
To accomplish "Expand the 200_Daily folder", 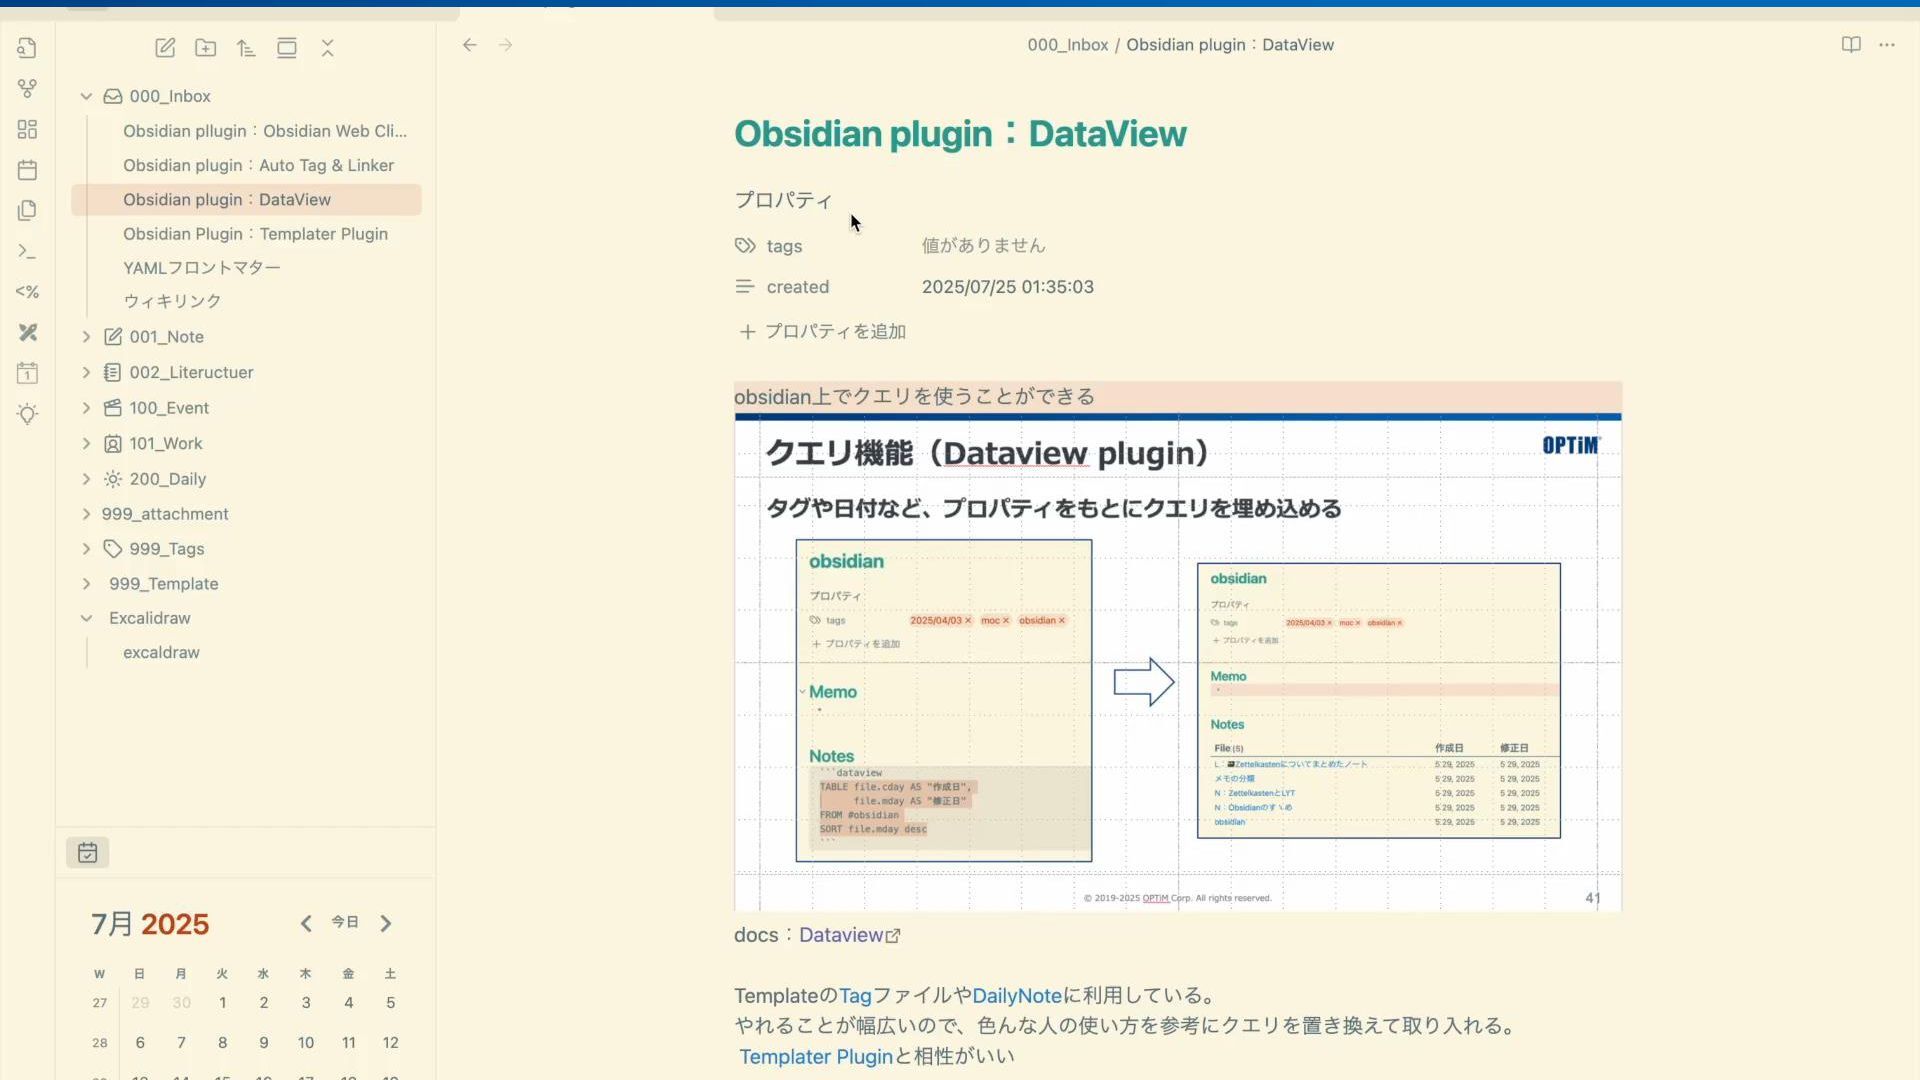I will pos(86,479).
